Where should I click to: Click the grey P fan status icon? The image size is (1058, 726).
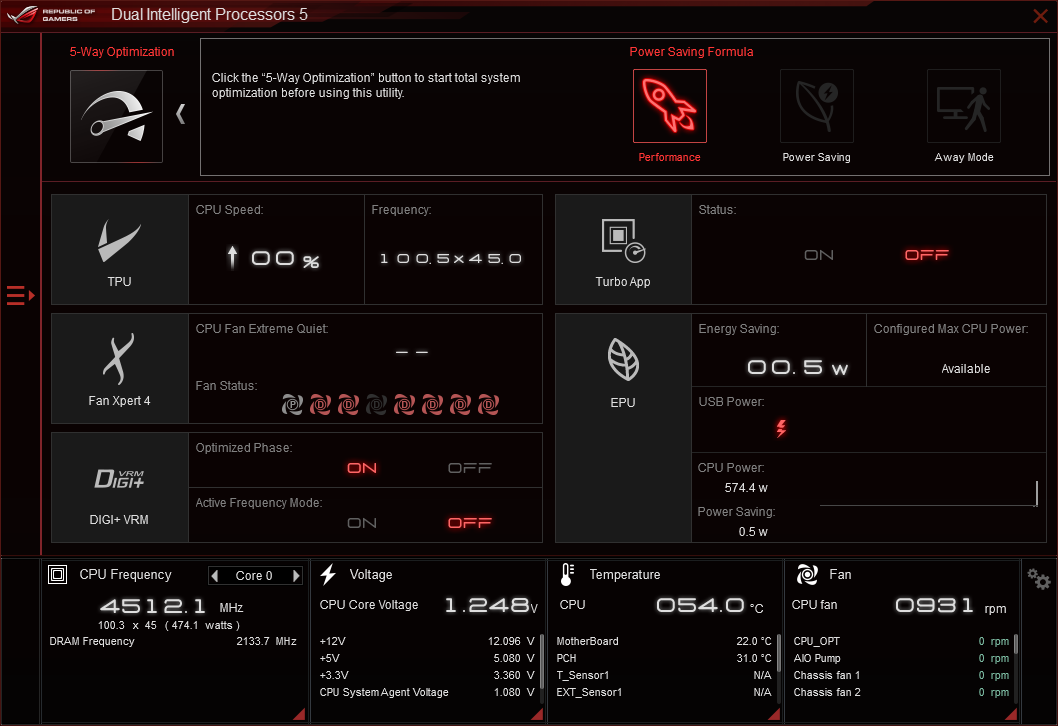click(292, 404)
